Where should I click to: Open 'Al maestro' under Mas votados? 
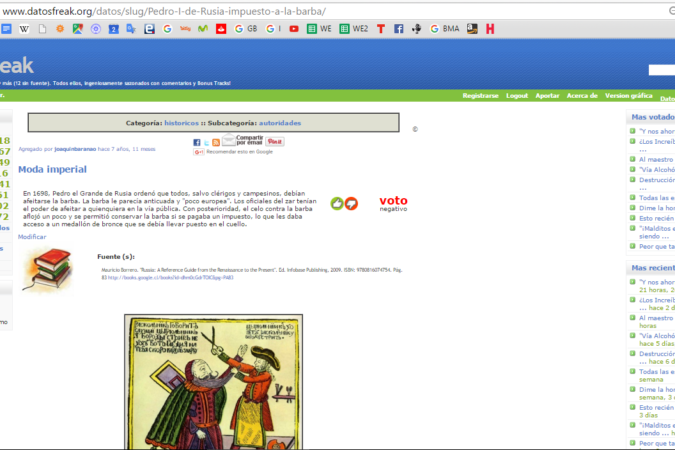(x=656, y=159)
